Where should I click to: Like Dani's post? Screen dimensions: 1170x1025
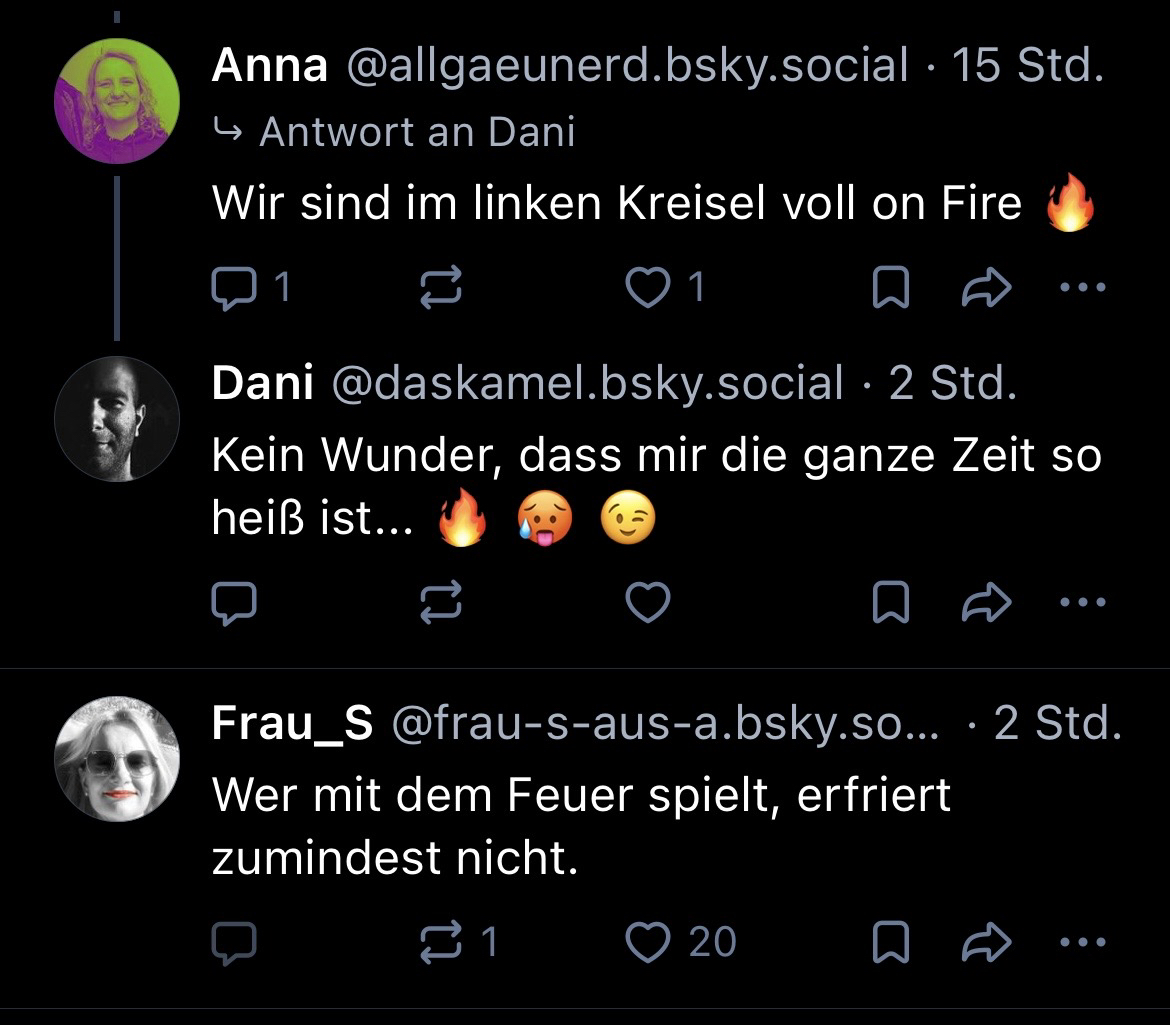click(647, 602)
